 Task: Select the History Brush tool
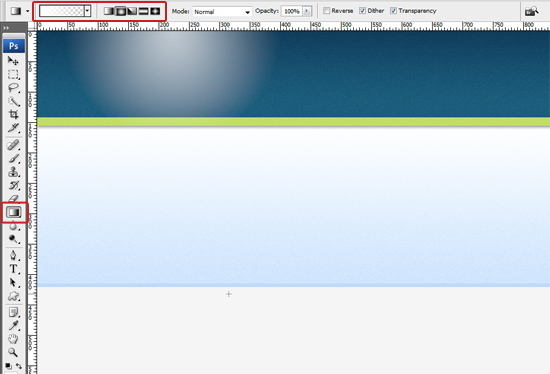13,185
